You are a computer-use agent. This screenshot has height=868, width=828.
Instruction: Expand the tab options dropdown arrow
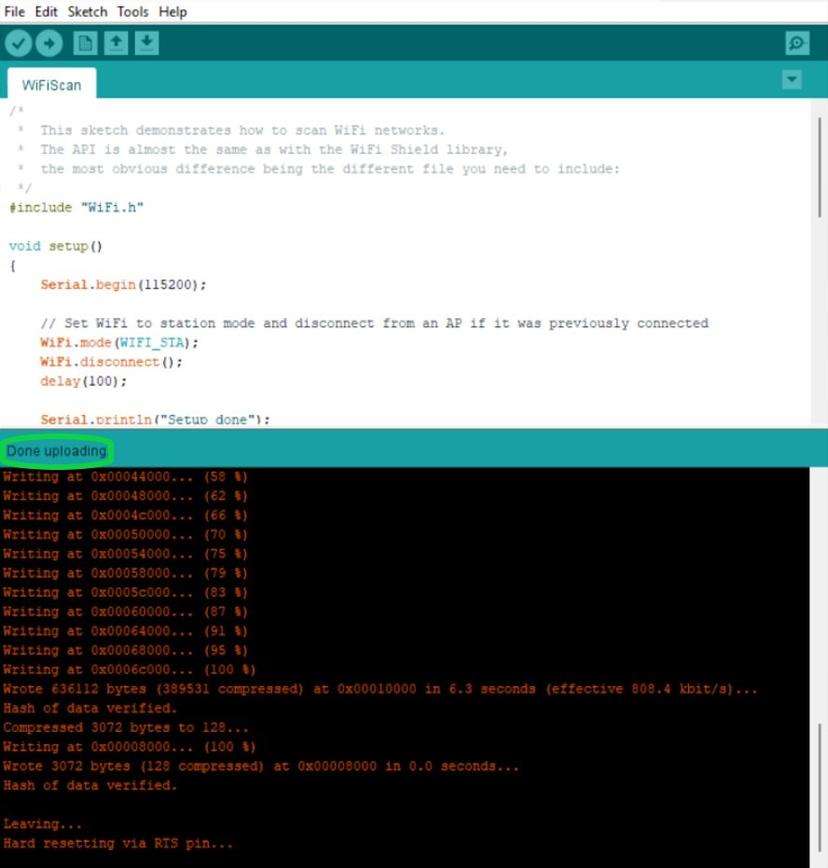792,80
